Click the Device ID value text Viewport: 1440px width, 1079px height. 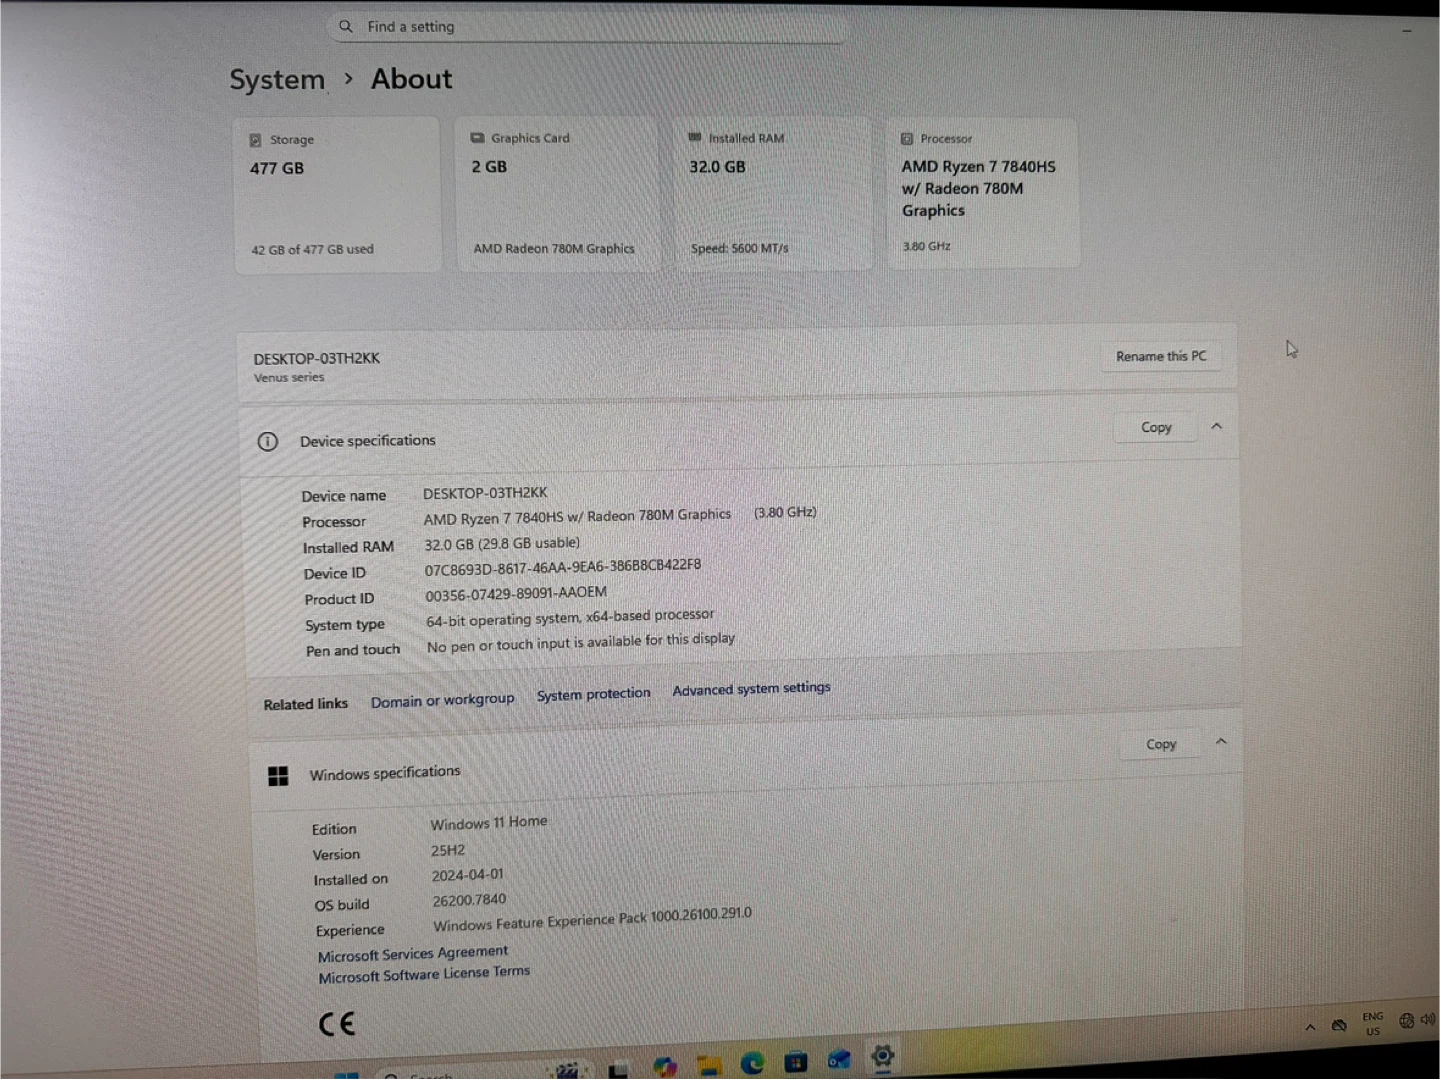pos(563,567)
